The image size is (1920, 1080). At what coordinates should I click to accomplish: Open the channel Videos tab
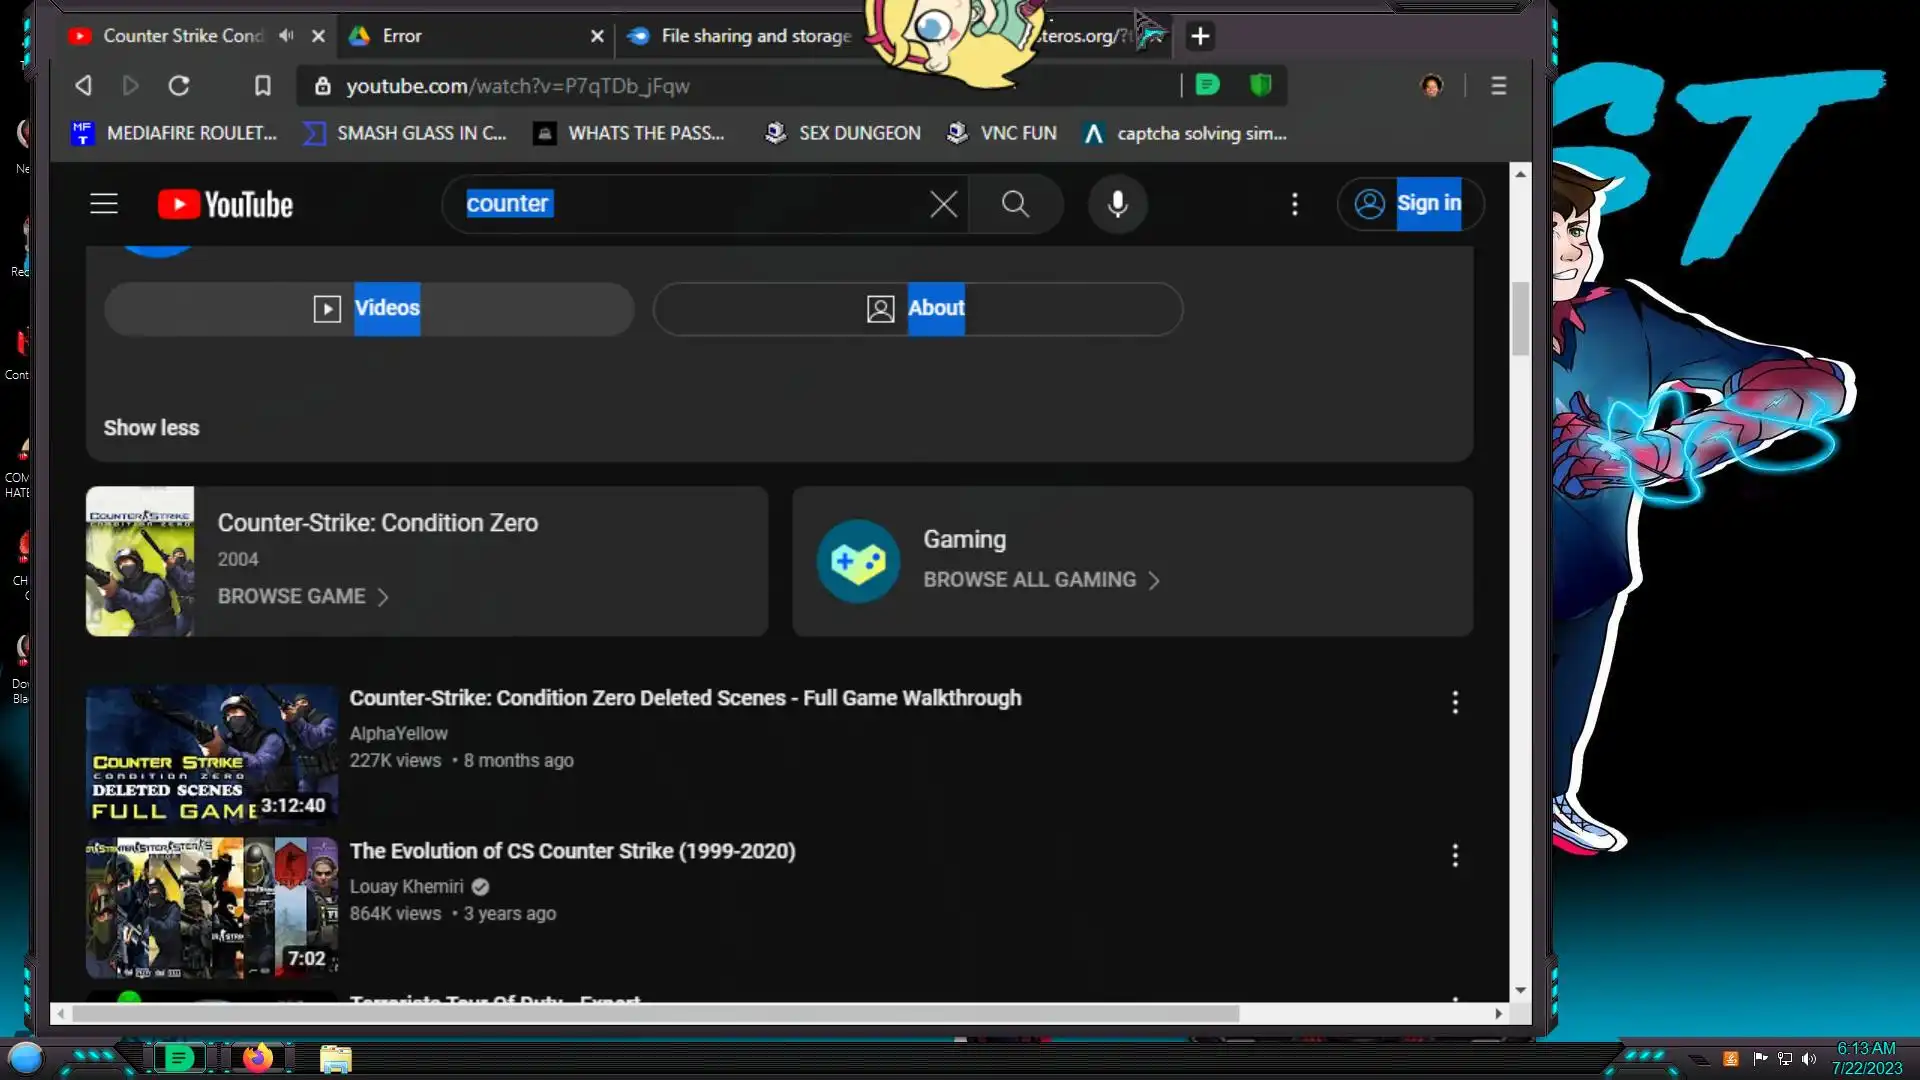[368, 309]
